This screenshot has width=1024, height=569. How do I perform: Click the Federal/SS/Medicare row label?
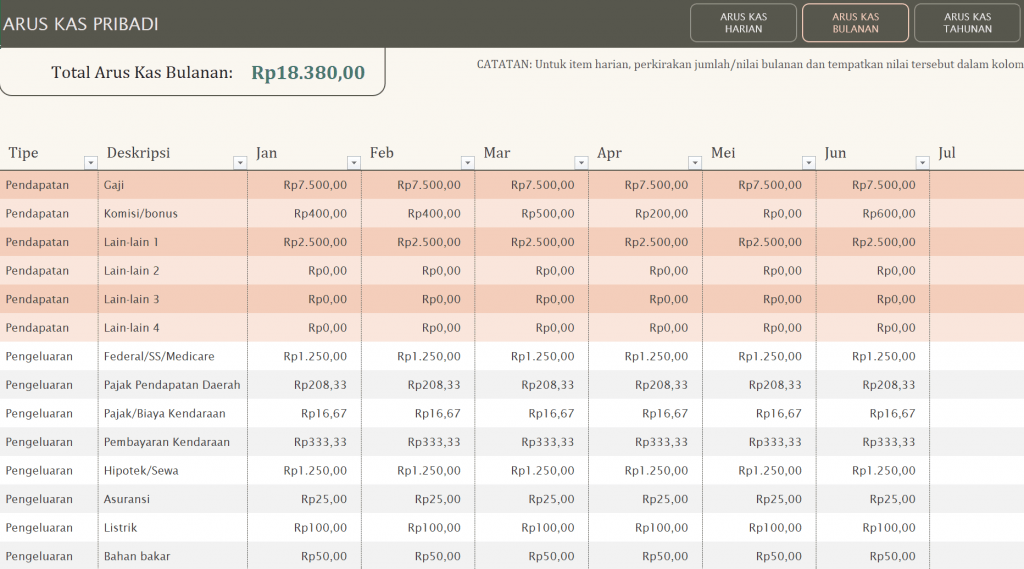[172, 356]
